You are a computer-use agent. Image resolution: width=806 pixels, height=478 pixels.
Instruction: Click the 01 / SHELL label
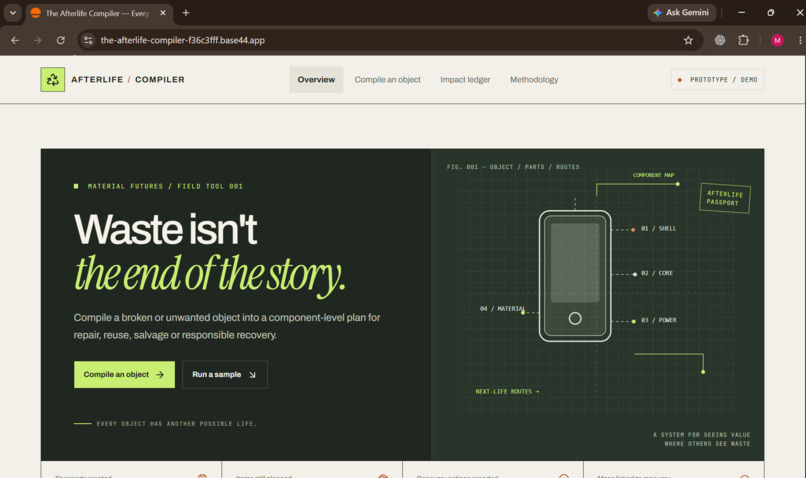click(658, 229)
